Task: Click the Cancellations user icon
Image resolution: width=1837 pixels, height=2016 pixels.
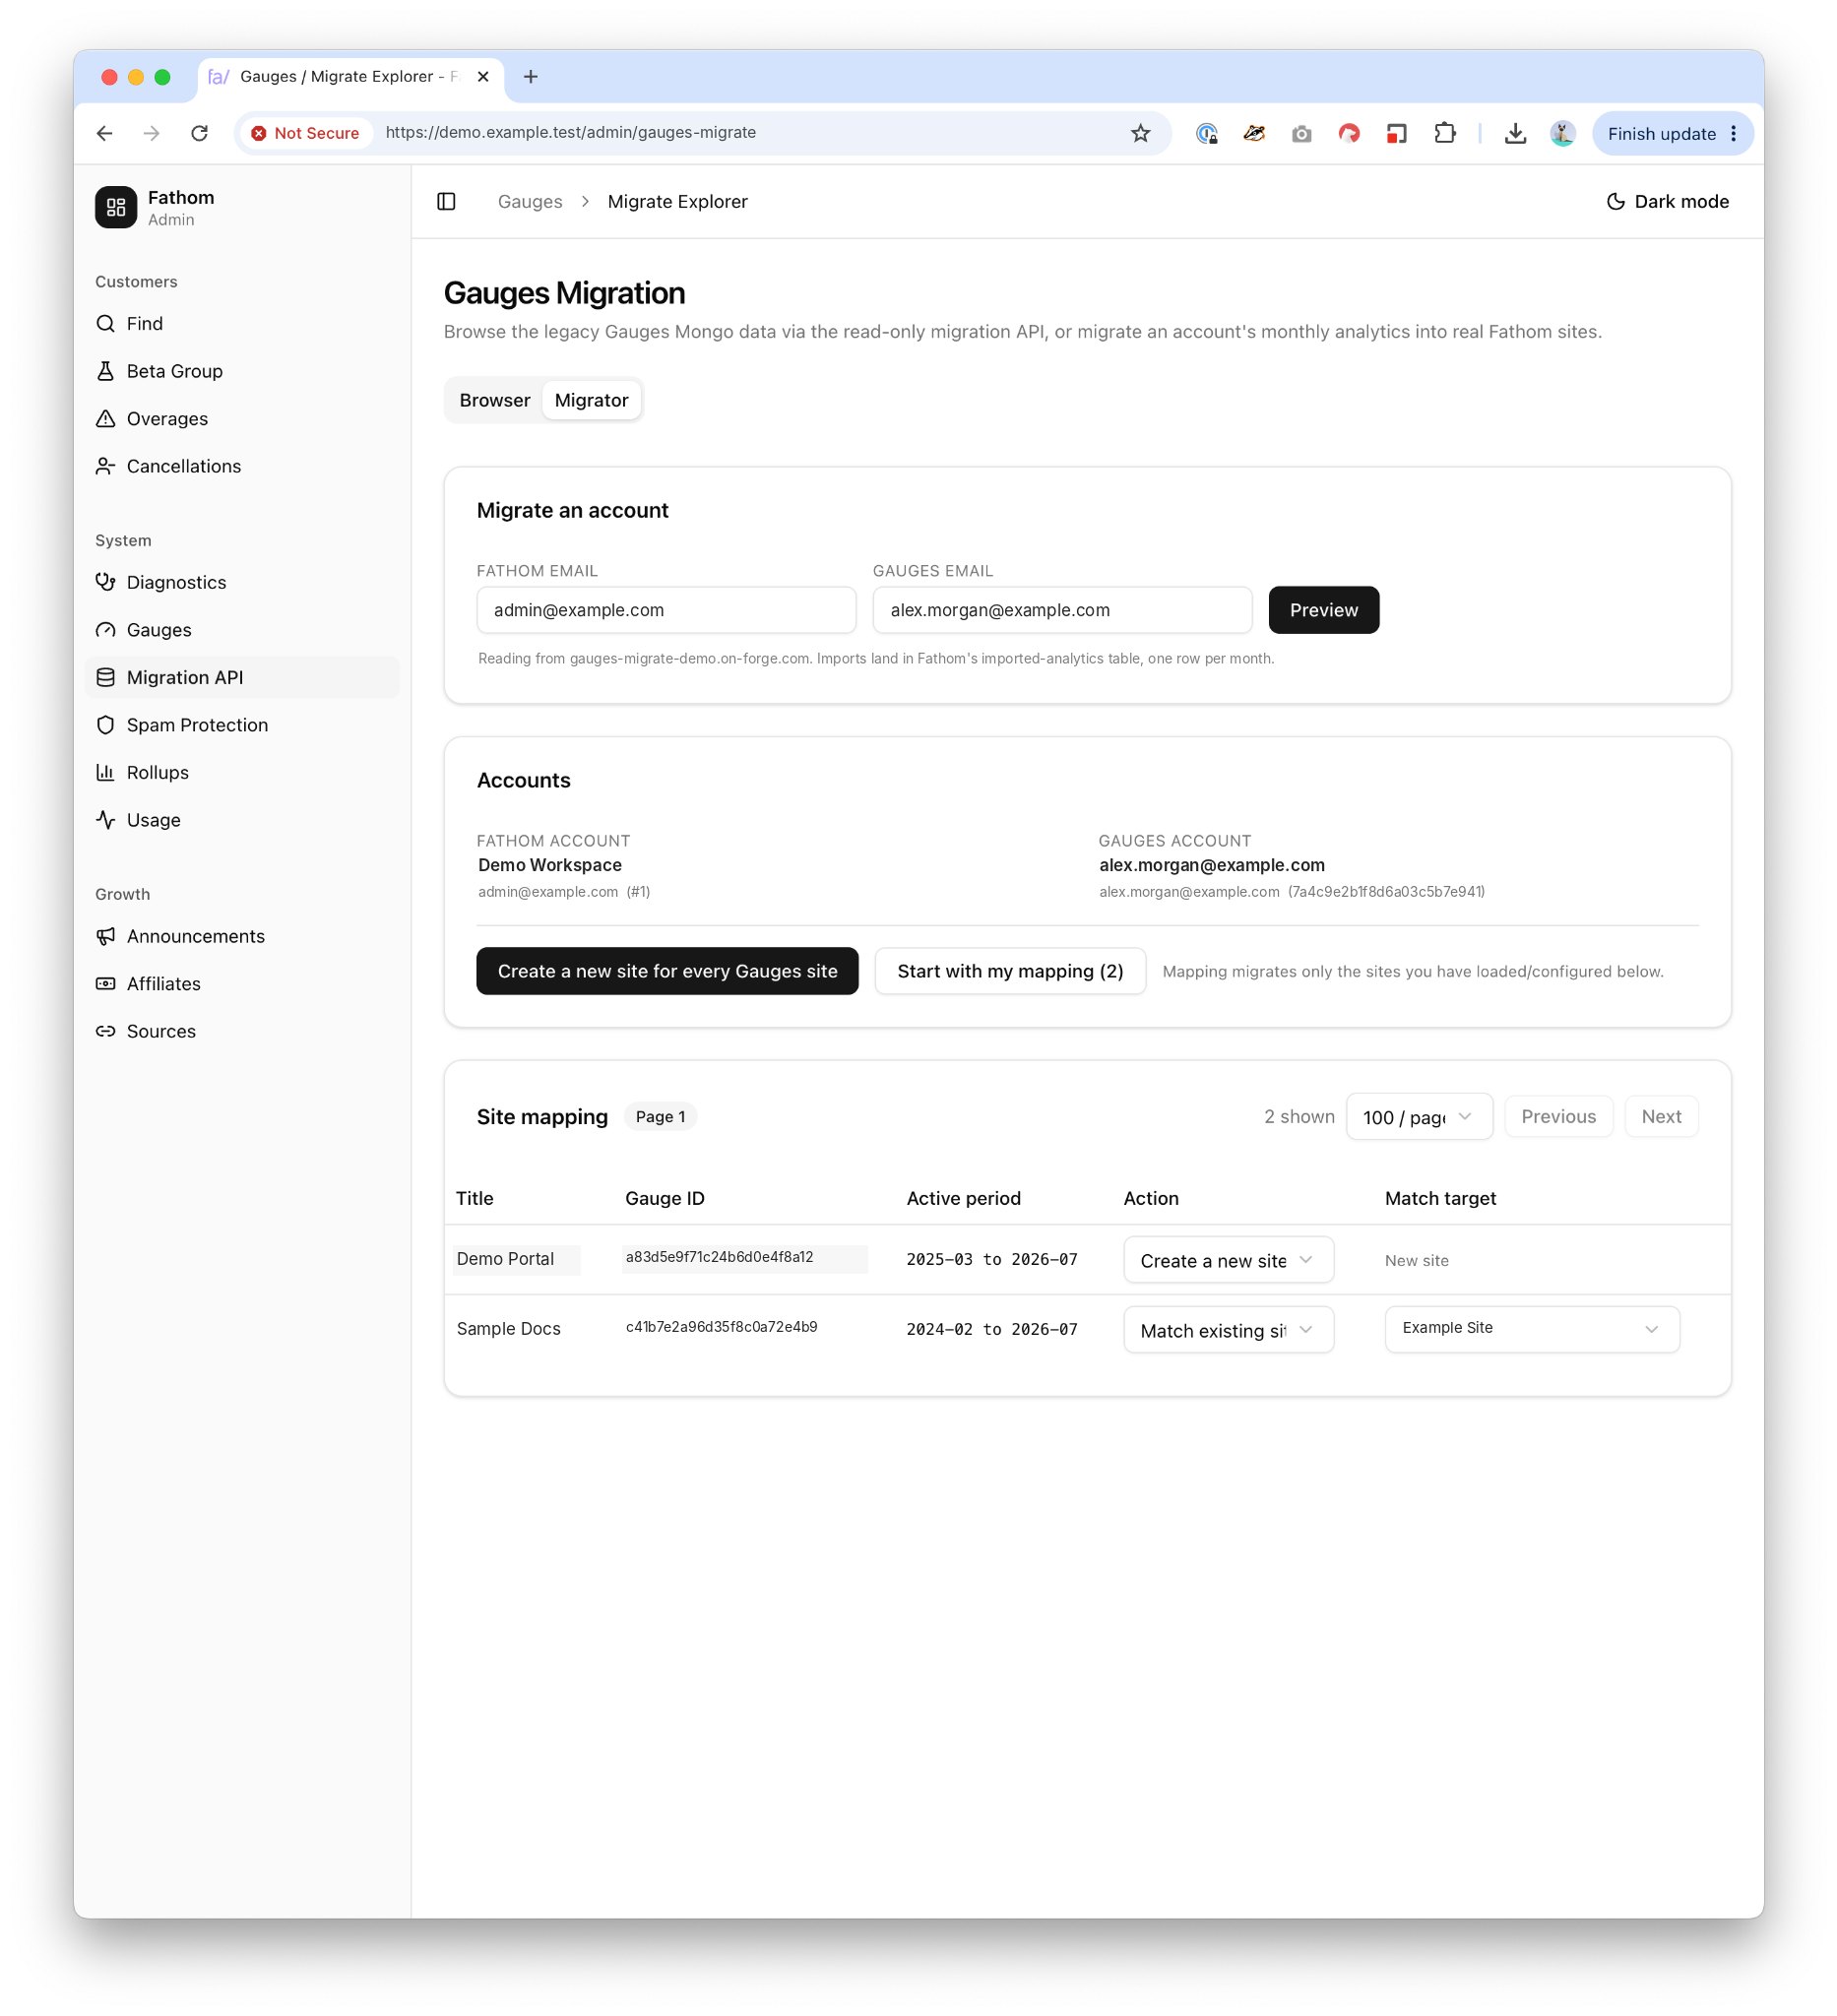Action: 105,466
